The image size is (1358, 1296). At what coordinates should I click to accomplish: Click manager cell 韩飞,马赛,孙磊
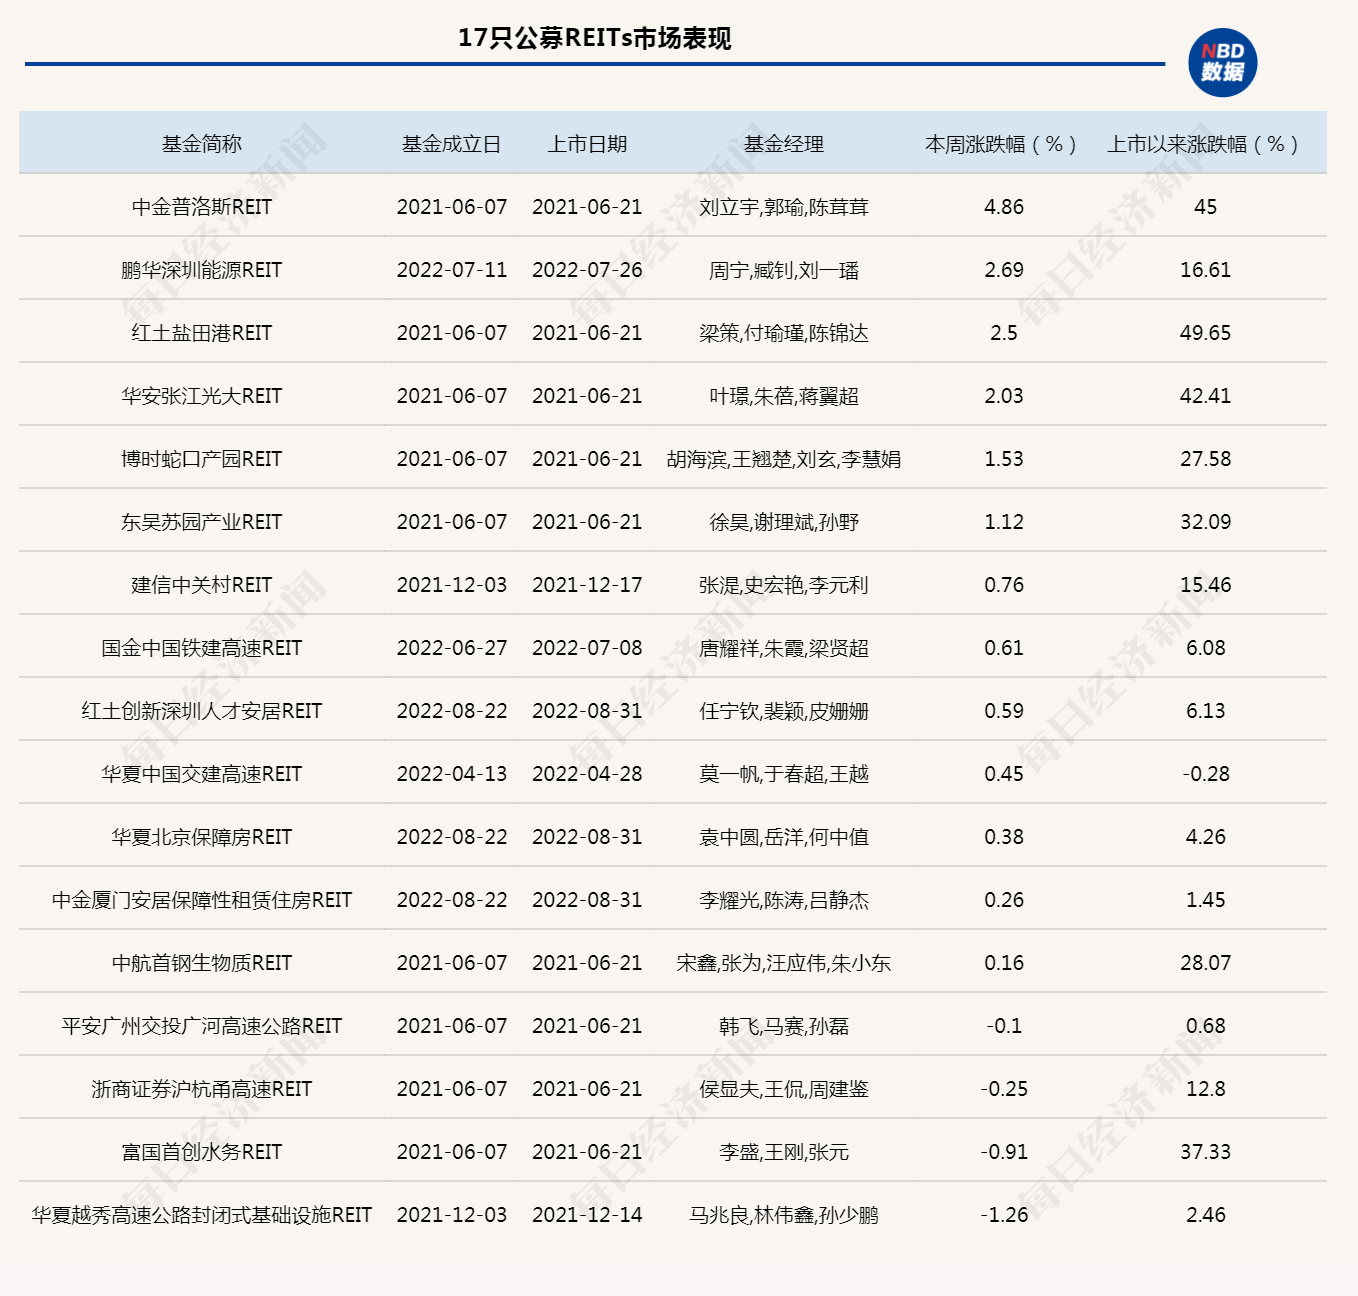click(x=784, y=1026)
